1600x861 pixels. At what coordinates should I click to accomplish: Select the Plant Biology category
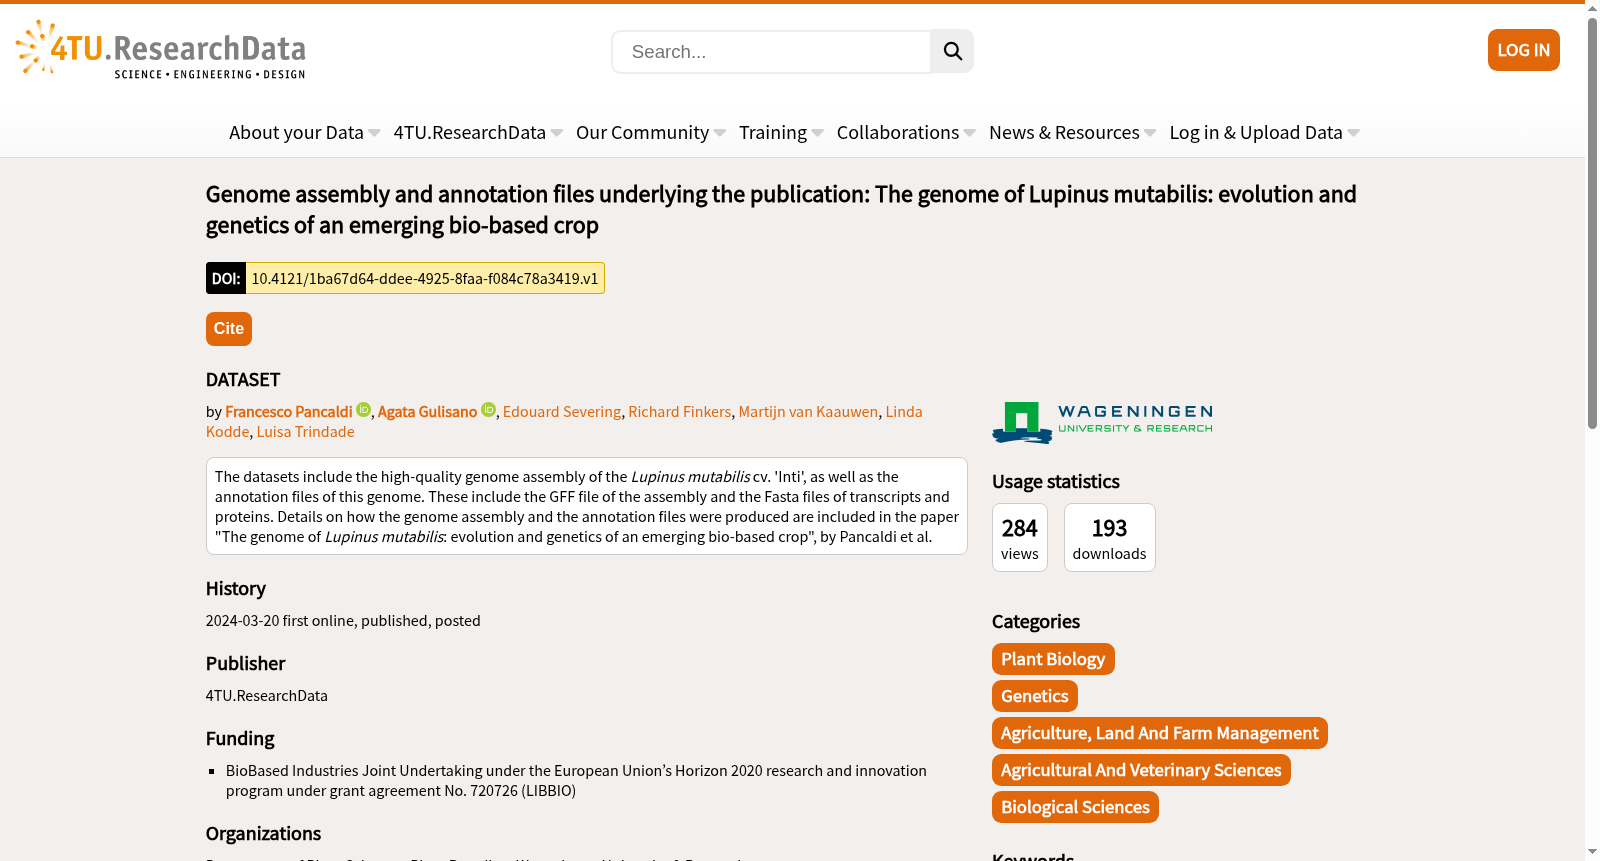(1053, 659)
